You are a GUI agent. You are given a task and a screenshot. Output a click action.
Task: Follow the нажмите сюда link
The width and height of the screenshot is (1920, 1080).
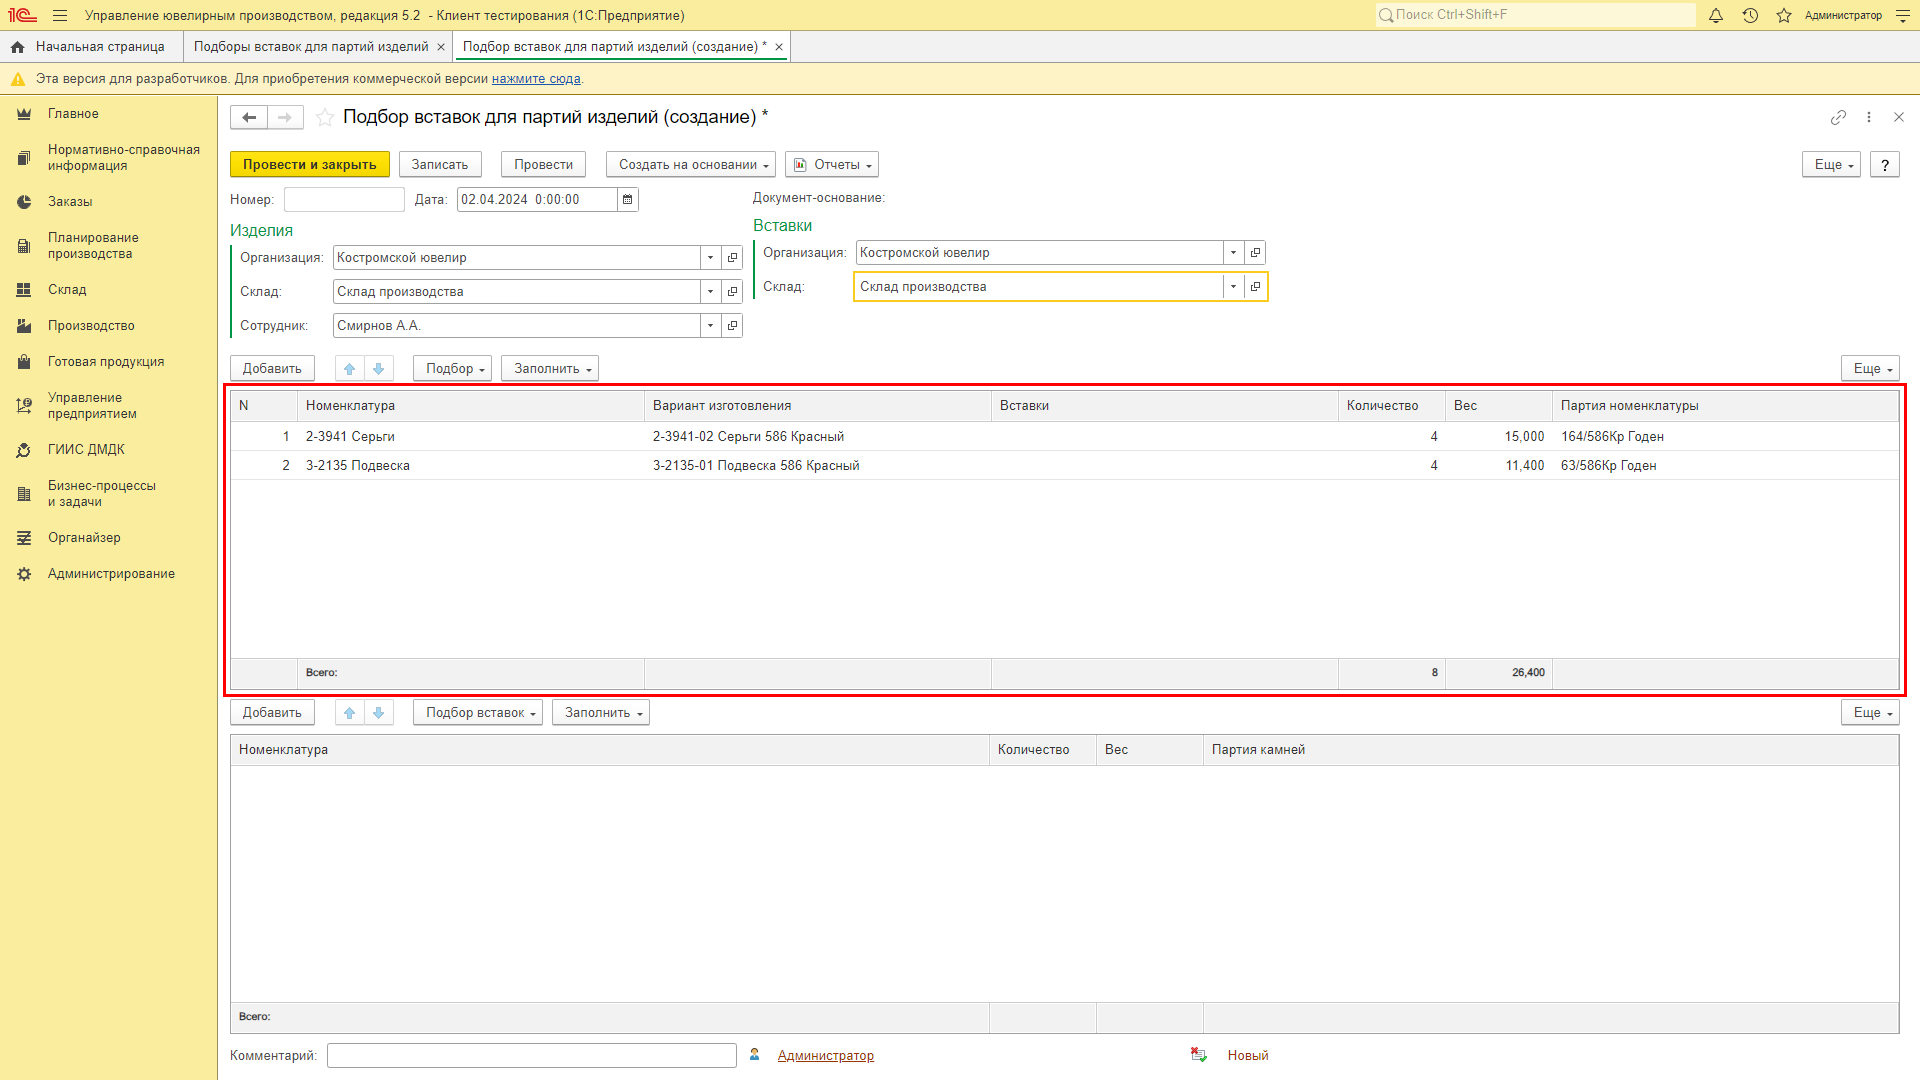[536, 79]
